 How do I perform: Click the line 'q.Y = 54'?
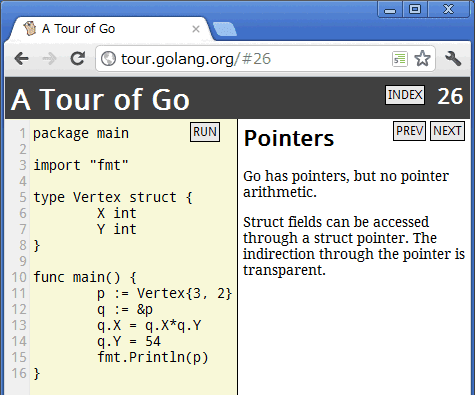129,341
